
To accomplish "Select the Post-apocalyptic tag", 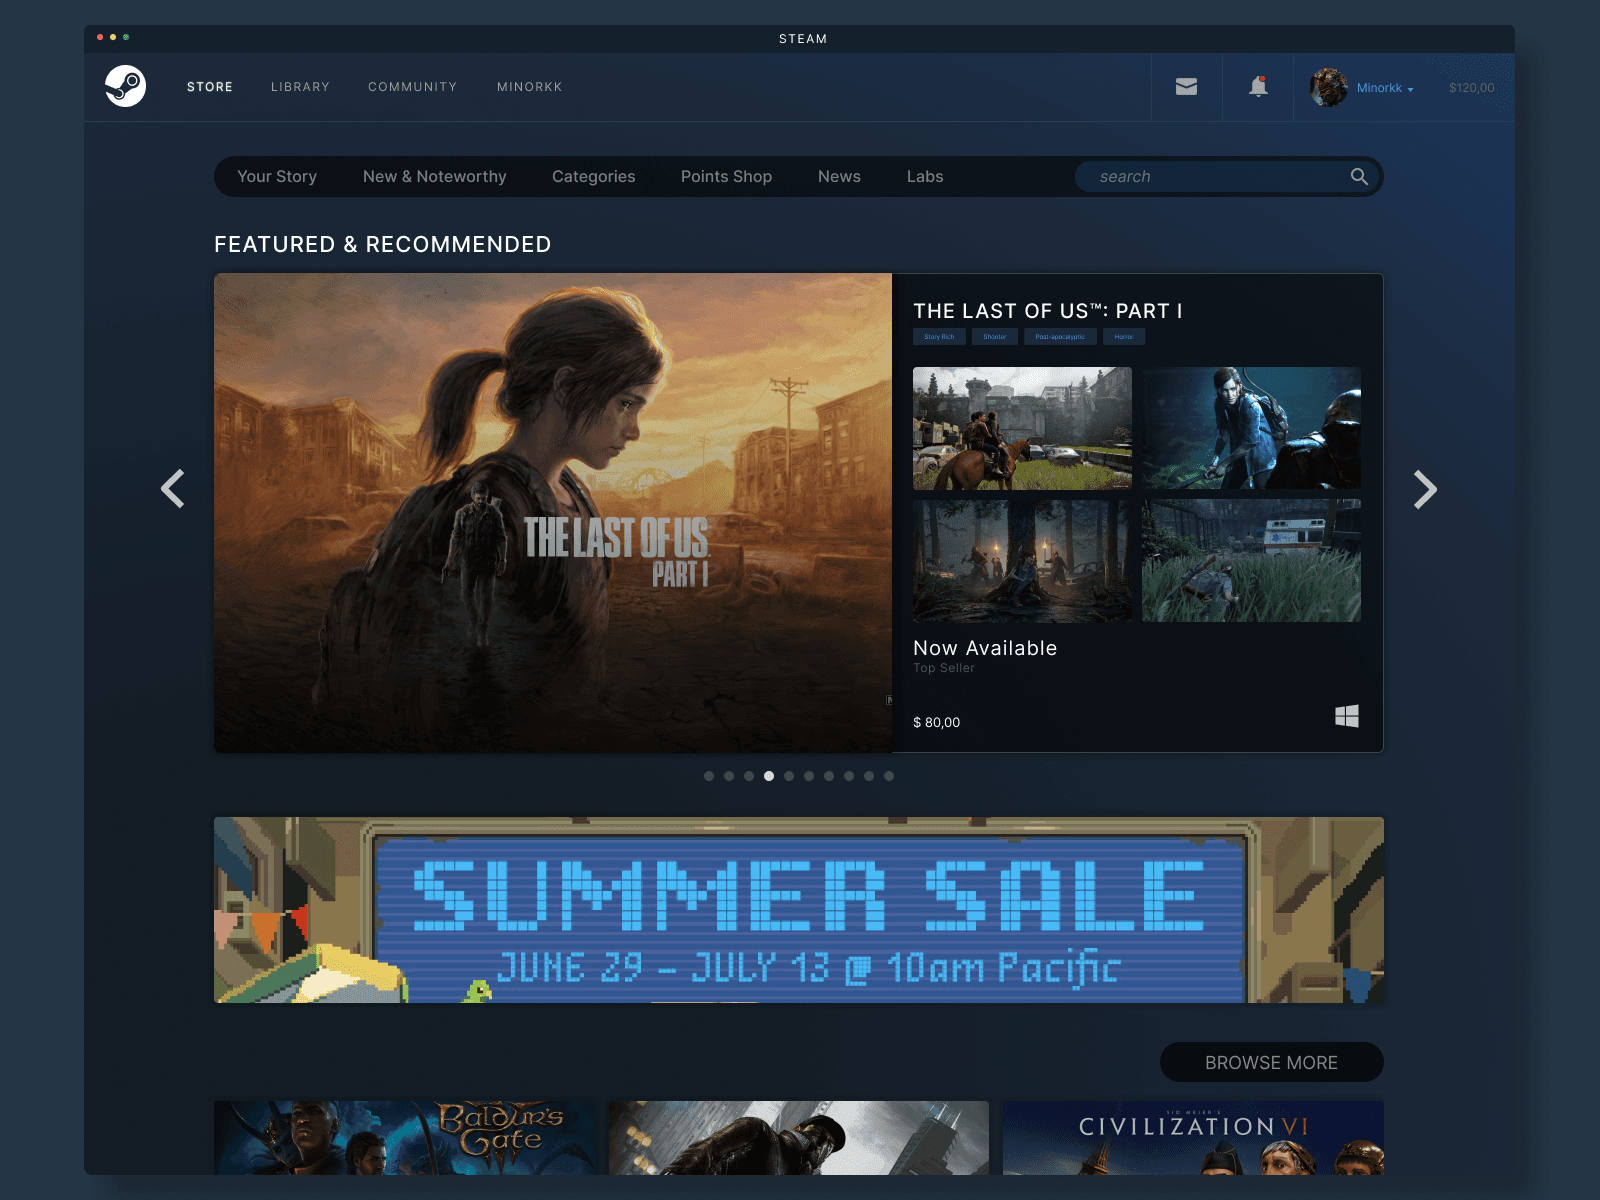I will (x=1060, y=337).
